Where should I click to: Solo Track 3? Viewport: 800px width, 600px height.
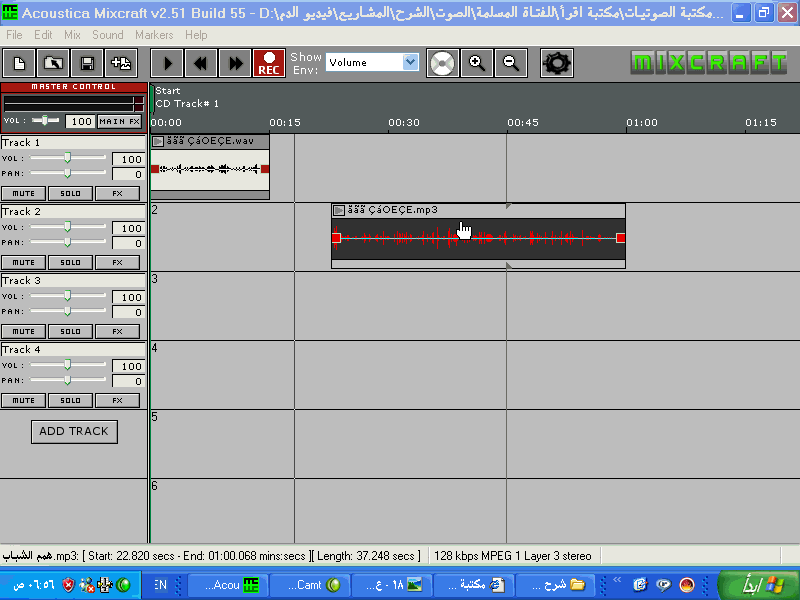coord(70,331)
